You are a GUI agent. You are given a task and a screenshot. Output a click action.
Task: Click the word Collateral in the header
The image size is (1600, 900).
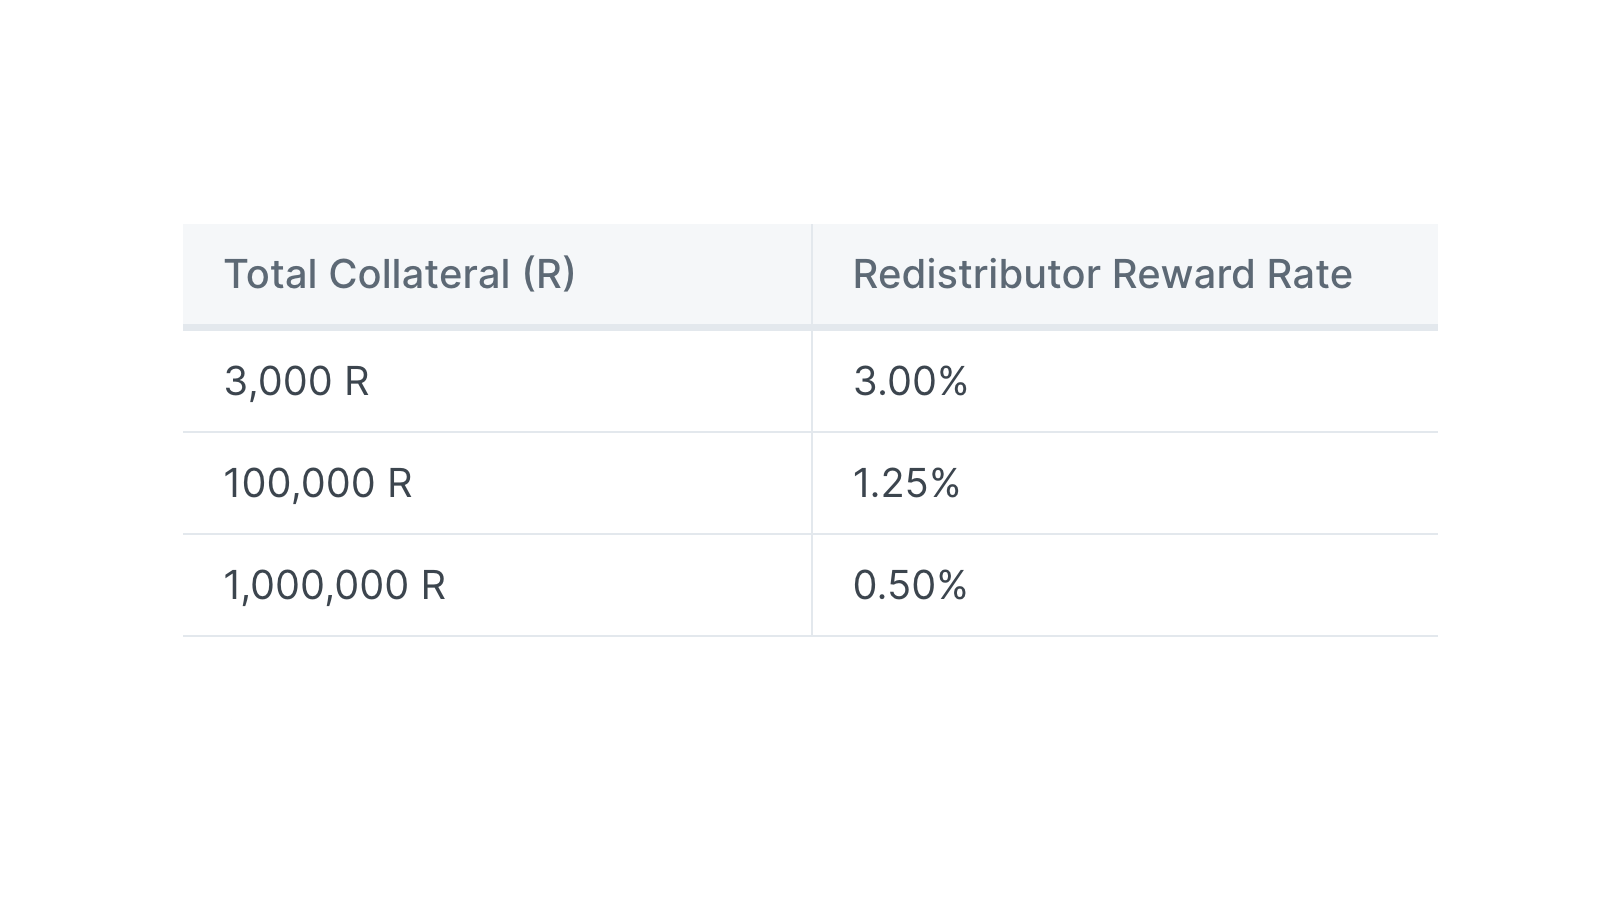[x=419, y=274]
